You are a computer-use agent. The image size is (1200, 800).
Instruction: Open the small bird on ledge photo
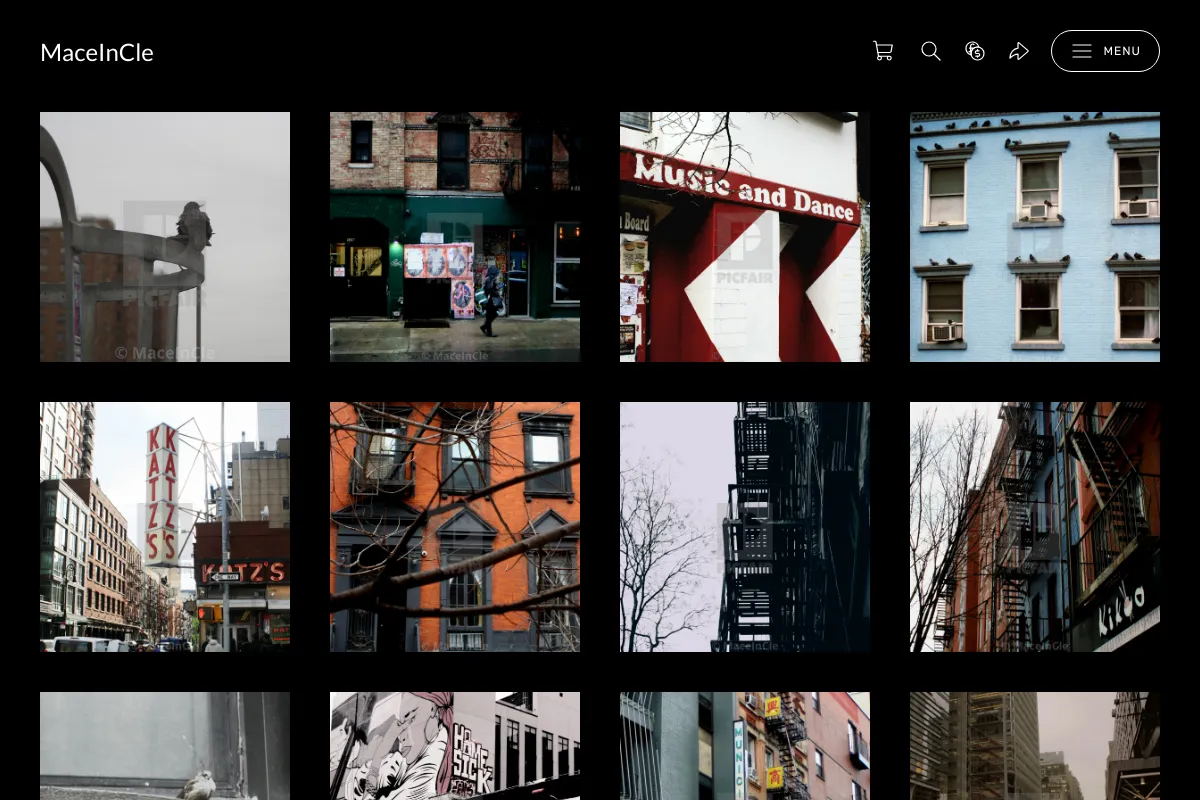click(x=165, y=746)
